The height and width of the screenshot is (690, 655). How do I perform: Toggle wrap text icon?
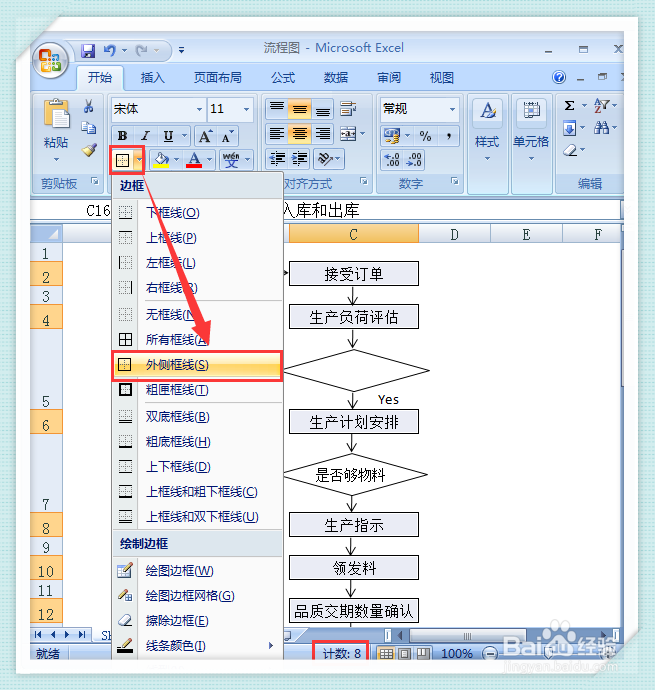(x=349, y=109)
